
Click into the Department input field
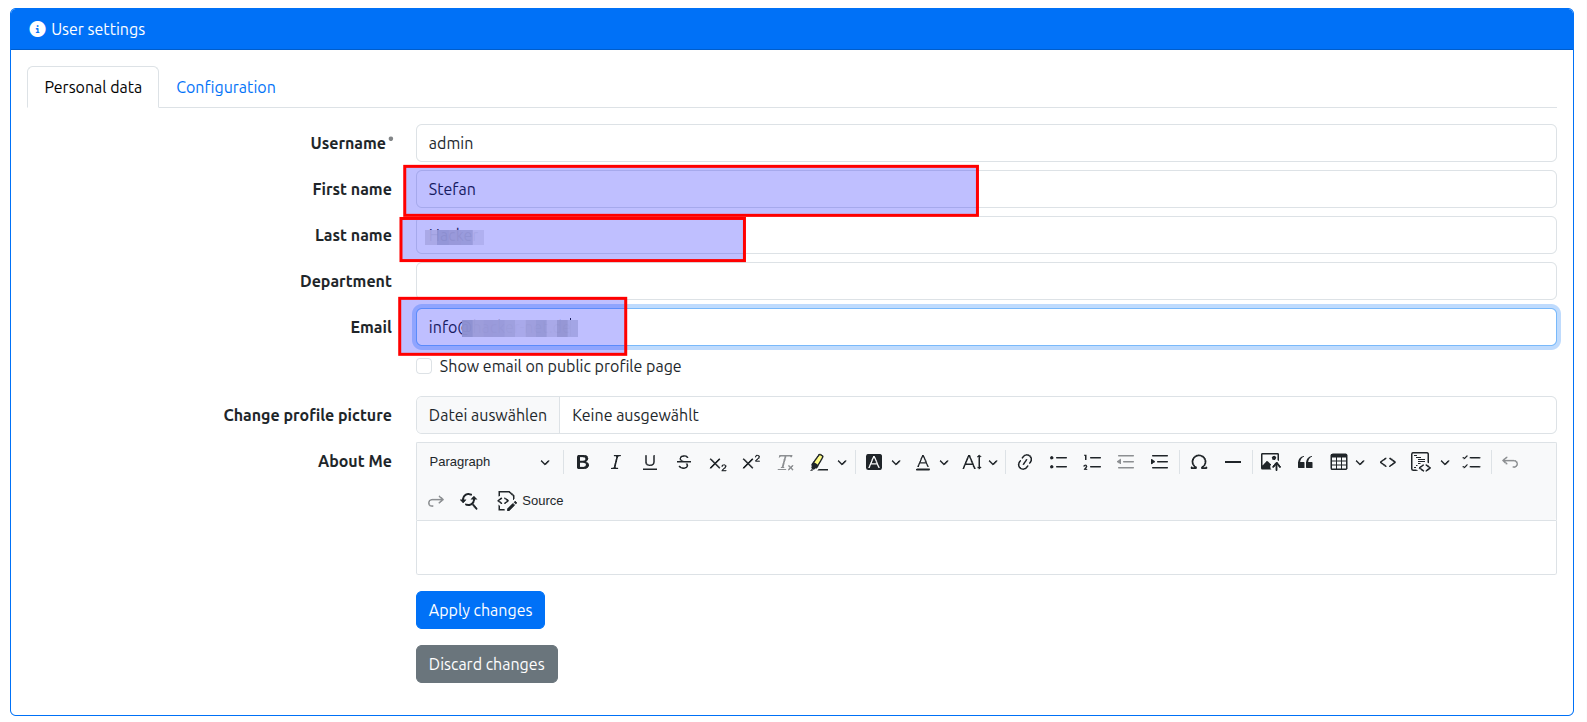coord(985,281)
